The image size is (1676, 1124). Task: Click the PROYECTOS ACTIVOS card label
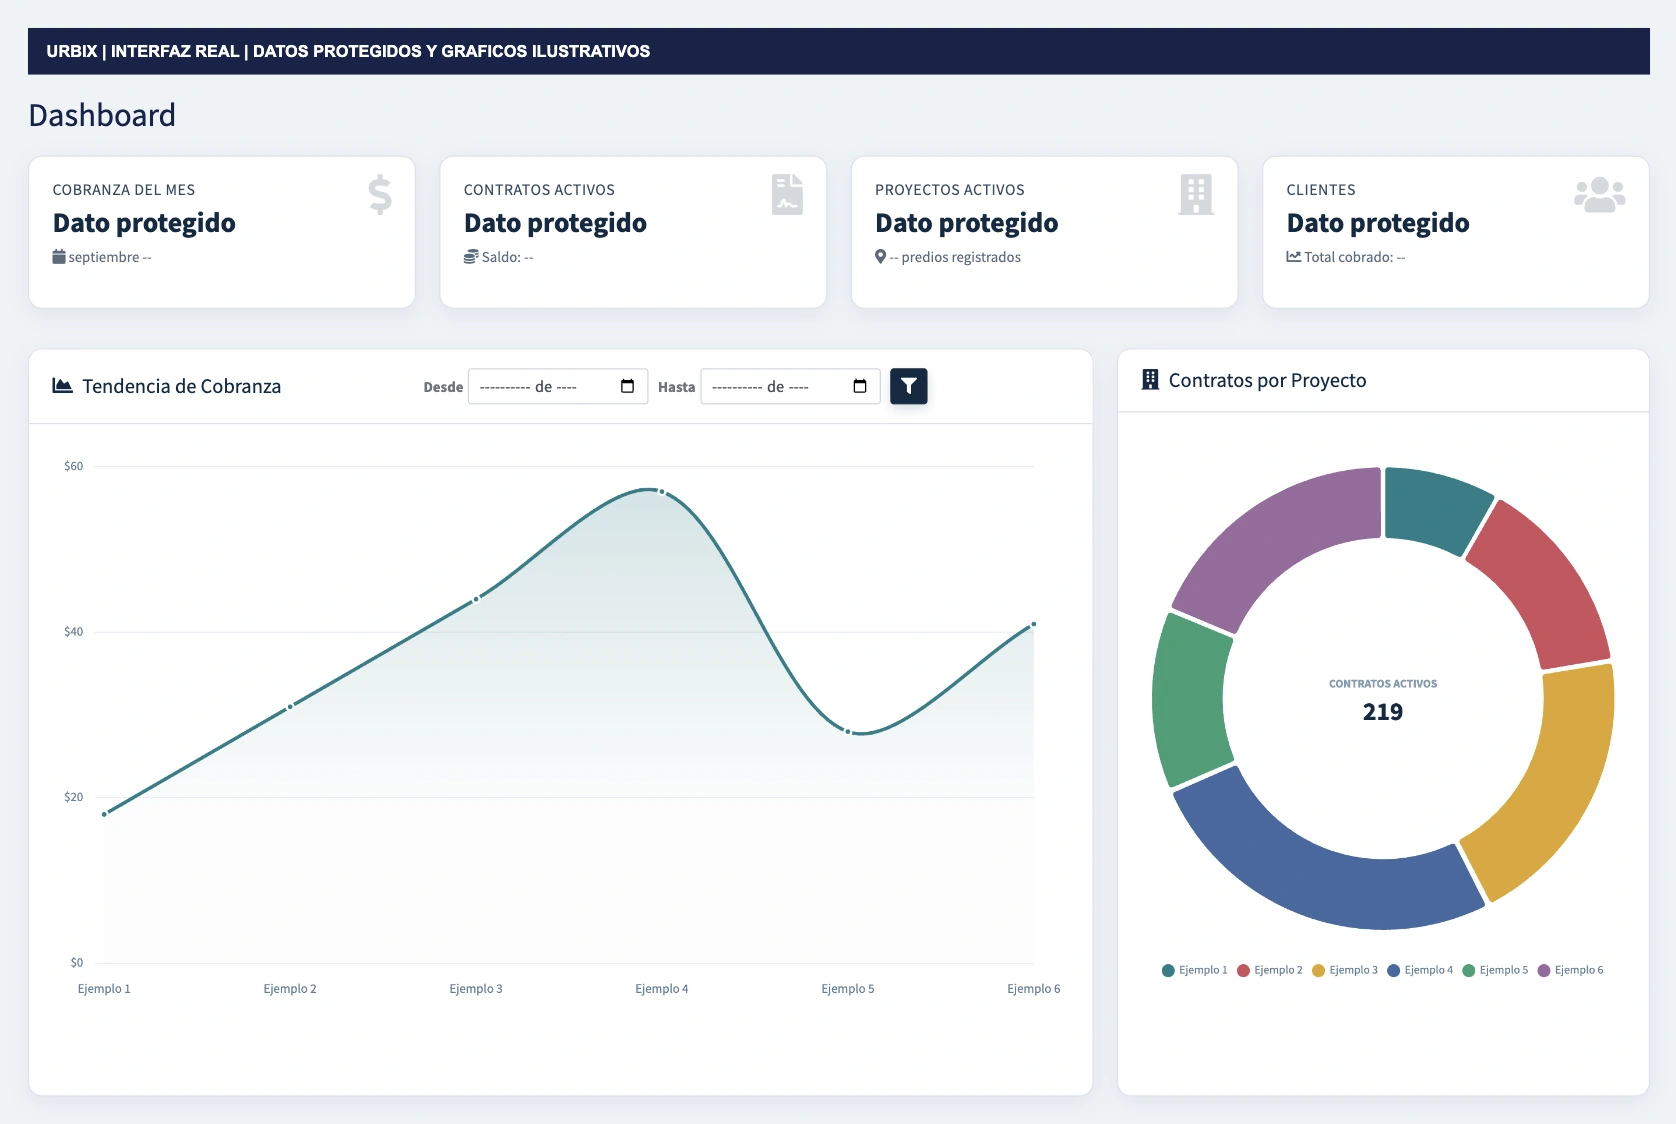click(x=950, y=190)
